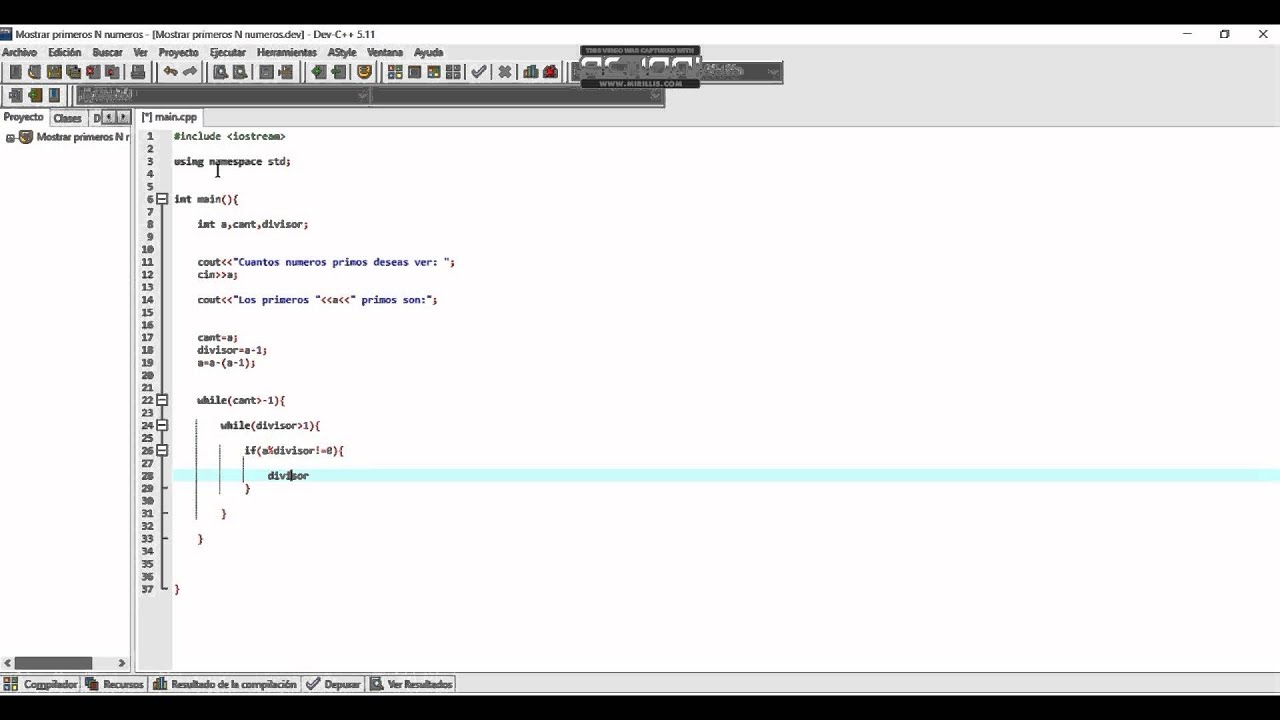The width and height of the screenshot is (1280, 720).
Task: Run the program via toolbar icon
Action: point(414,72)
